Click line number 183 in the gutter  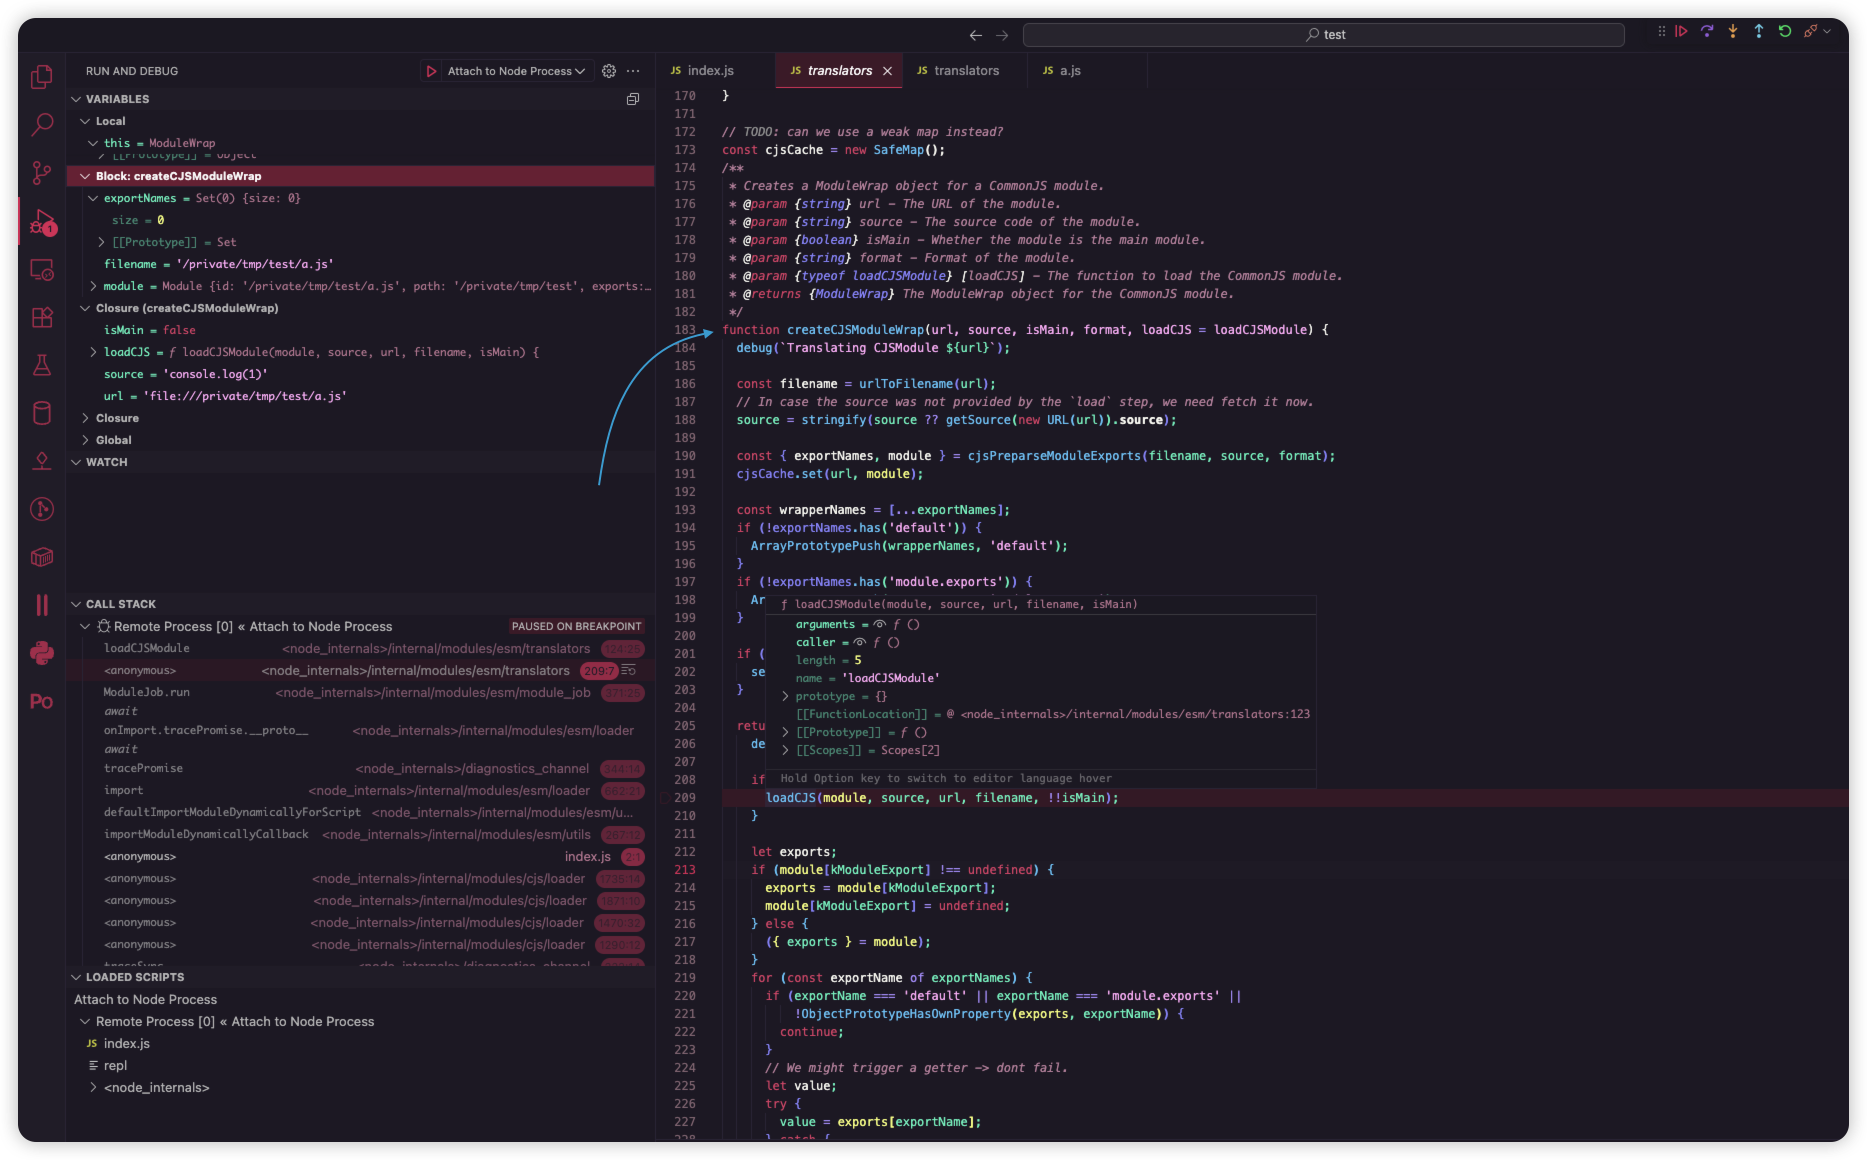pyautogui.click(x=685, y=330)
